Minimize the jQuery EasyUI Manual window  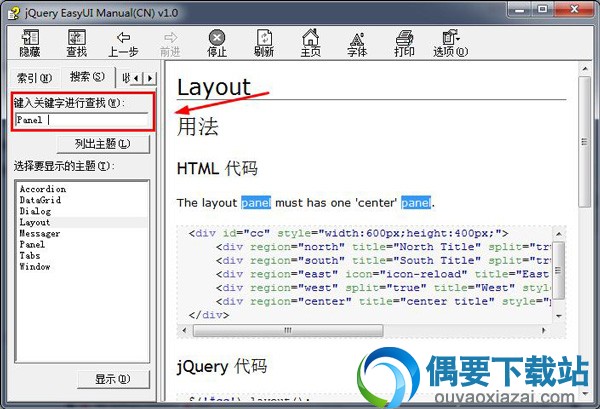point(520,10)
